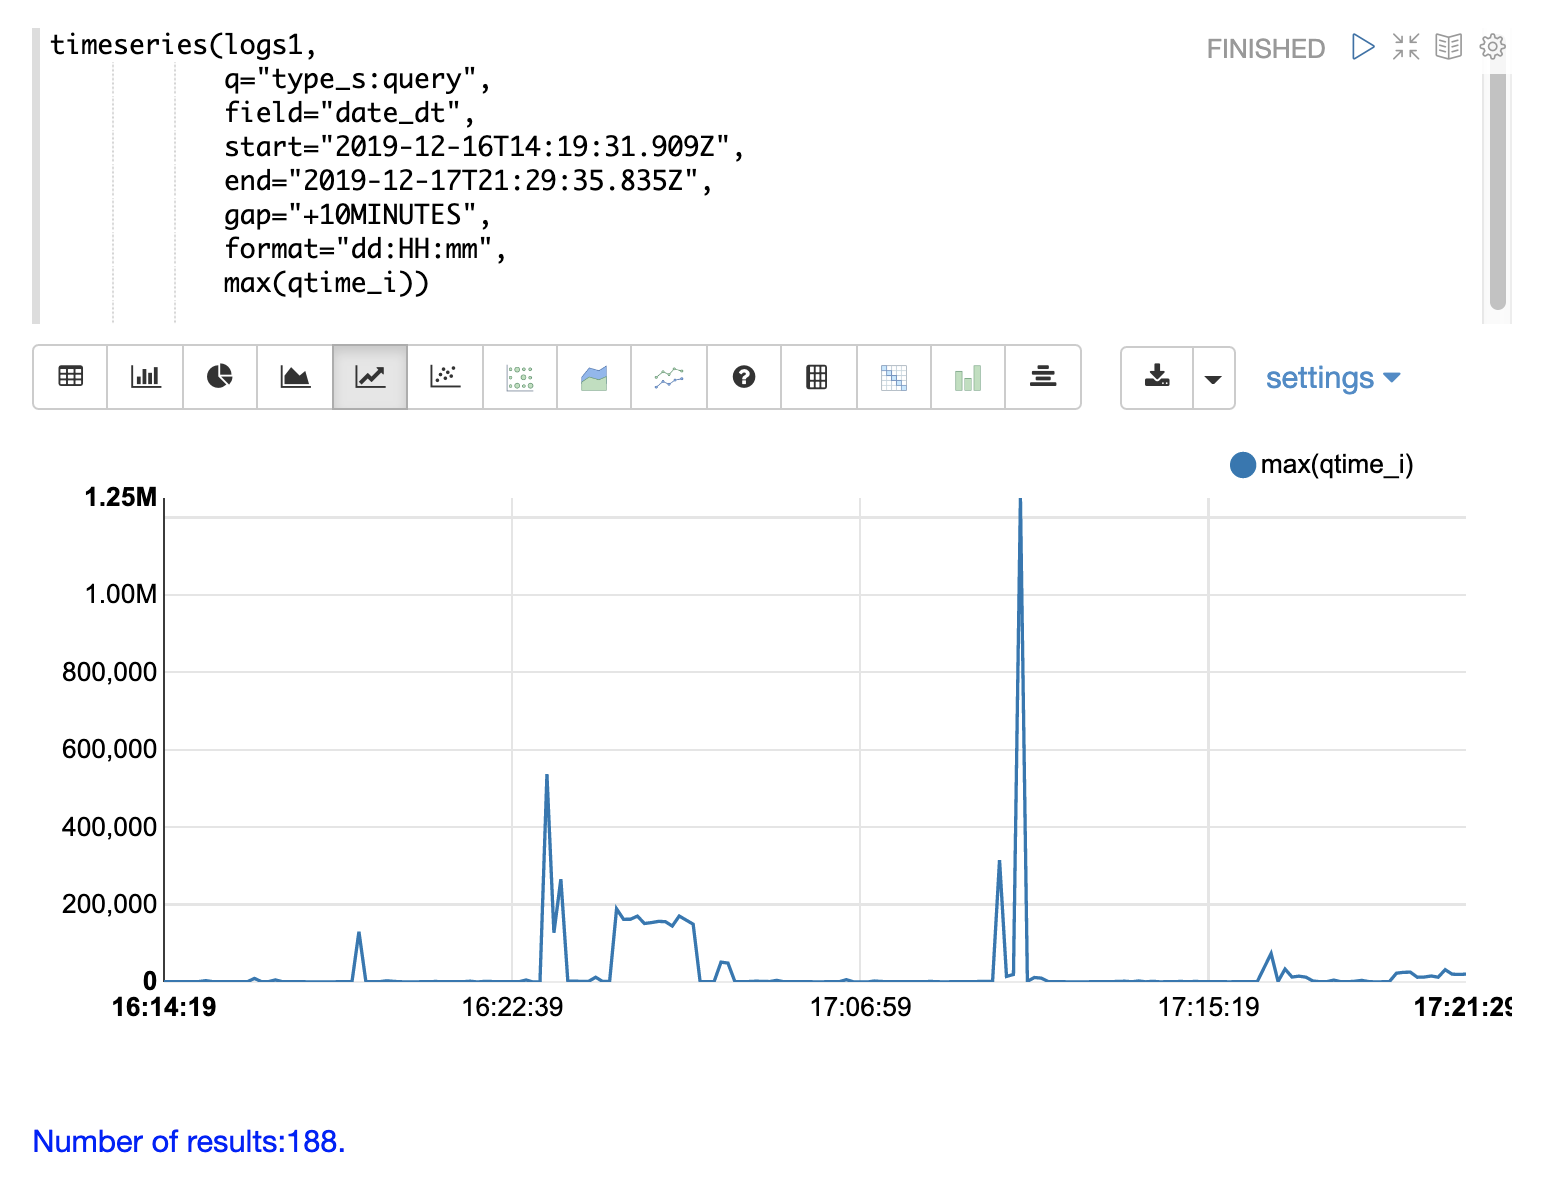This screenshot has width=1552, height=1178.
Task: Select the line chart icon
Action: [370, 377]
